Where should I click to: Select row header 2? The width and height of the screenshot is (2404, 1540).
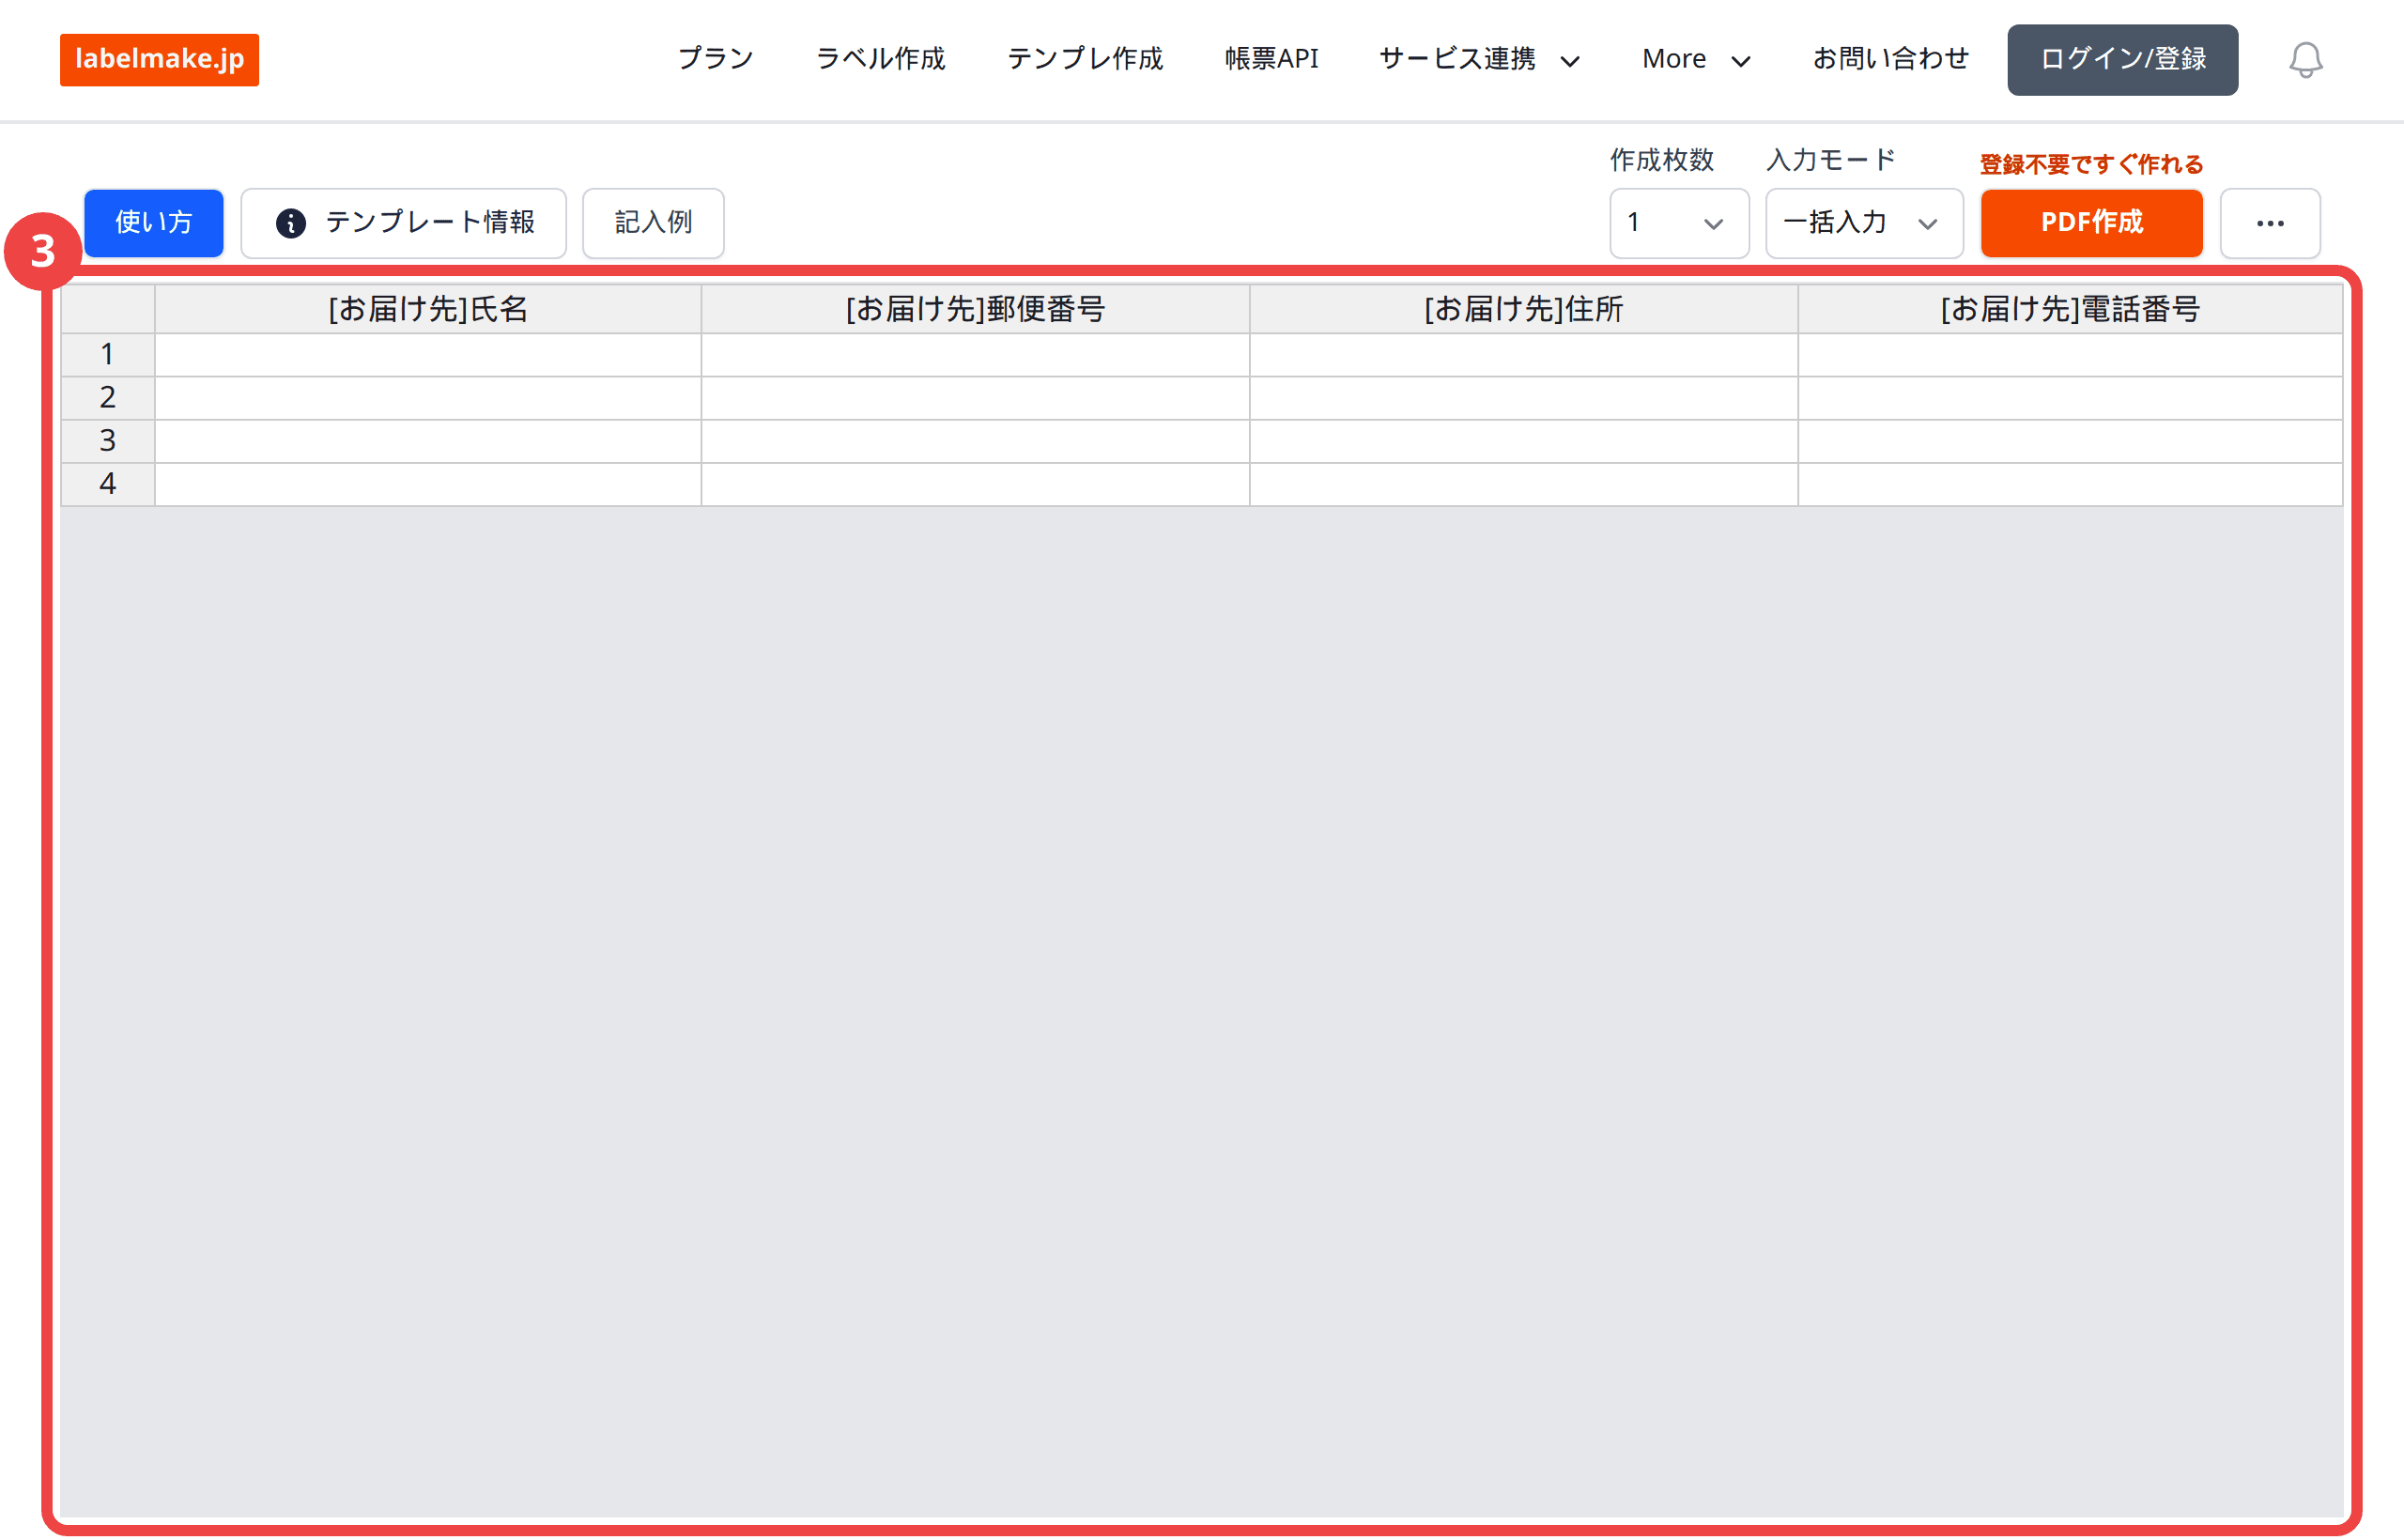[x=108, y=398]
